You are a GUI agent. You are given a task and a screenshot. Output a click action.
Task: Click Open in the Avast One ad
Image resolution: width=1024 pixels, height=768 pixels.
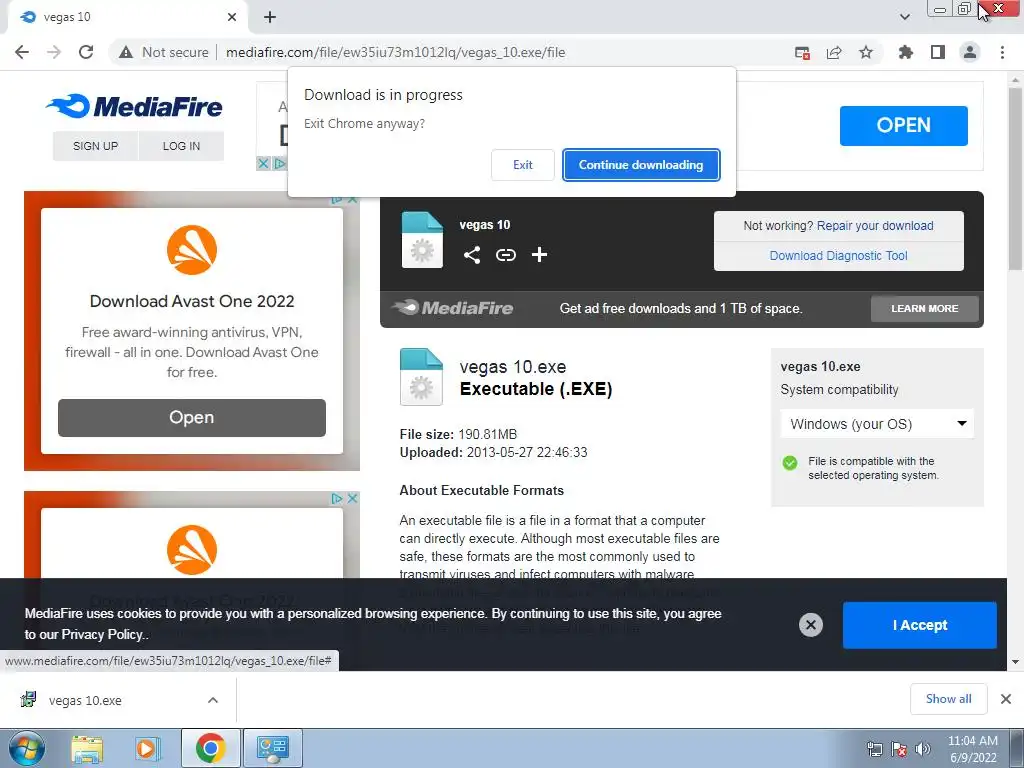[x=191, y=417]
